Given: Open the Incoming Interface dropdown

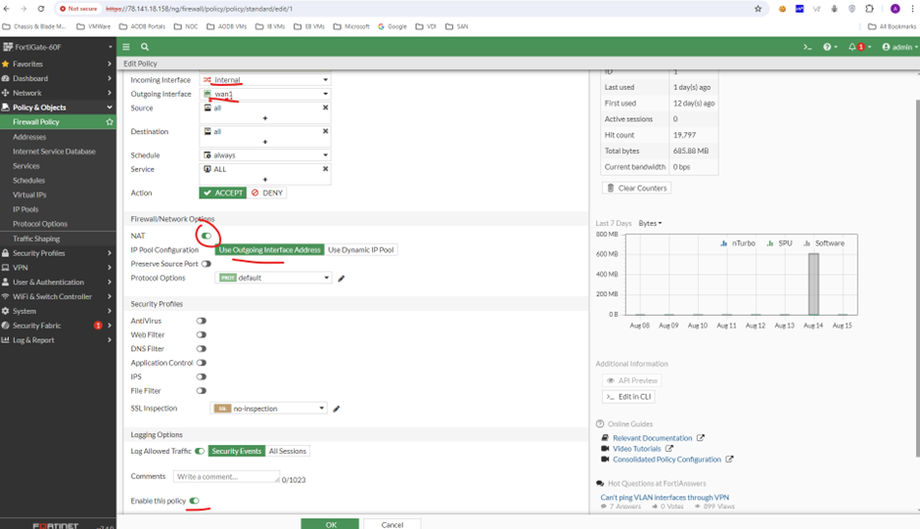Looking at the screenshot, I should coord(265,80).
